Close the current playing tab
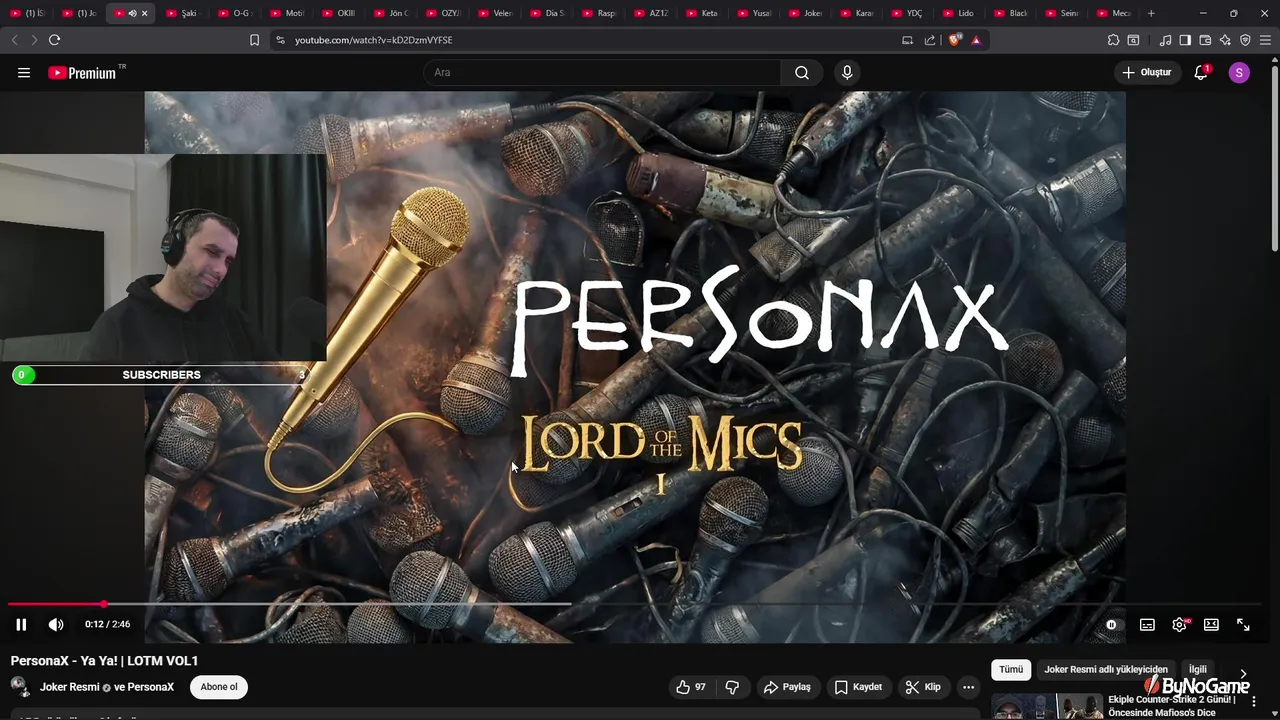This screenshot has height=720, width=1280. tap(144, 13)
